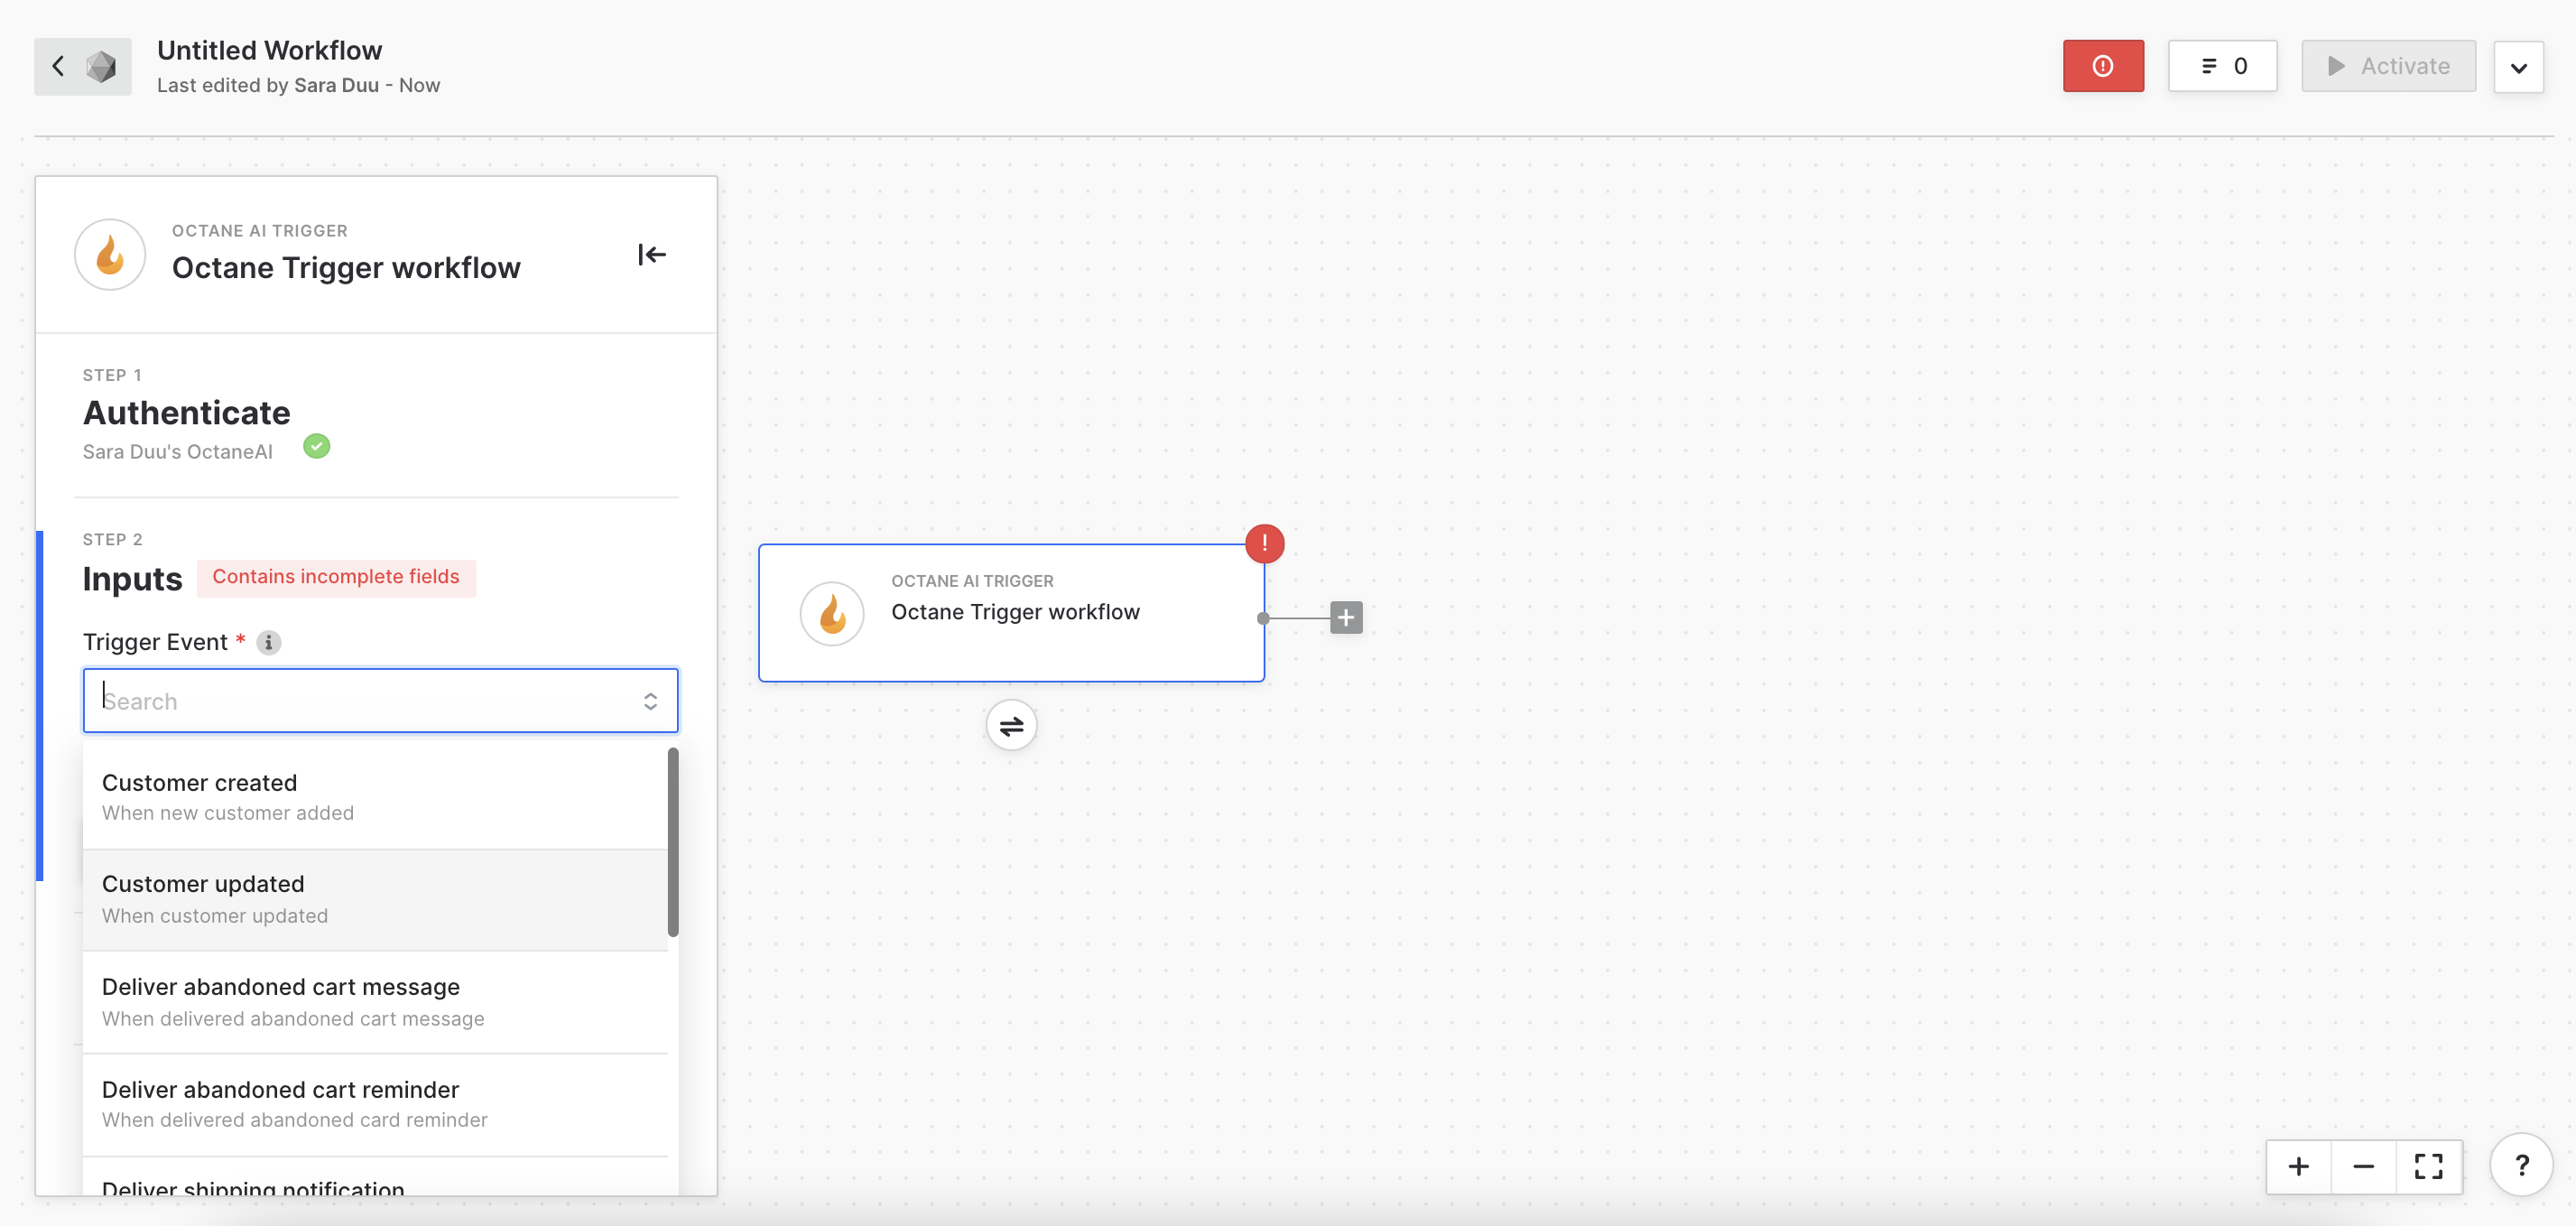Open the workflow logs counter button
The height and width of the screenshot is (1226, 2576).
tap(2222, 66)
